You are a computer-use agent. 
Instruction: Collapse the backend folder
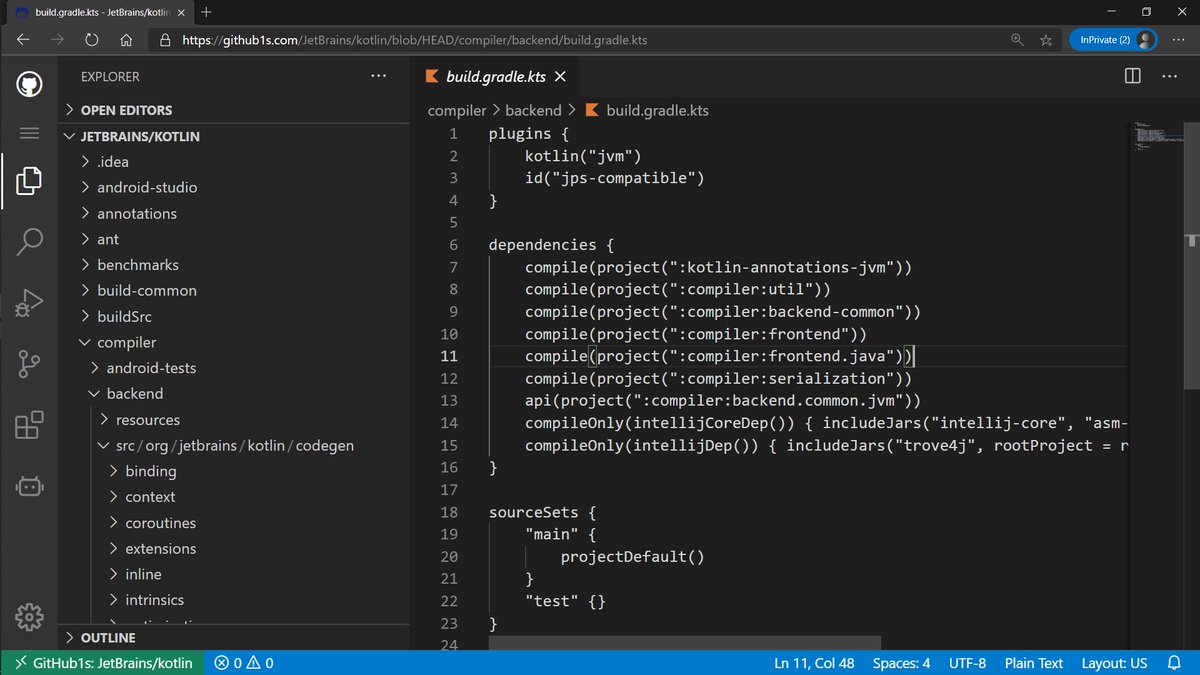235,394
